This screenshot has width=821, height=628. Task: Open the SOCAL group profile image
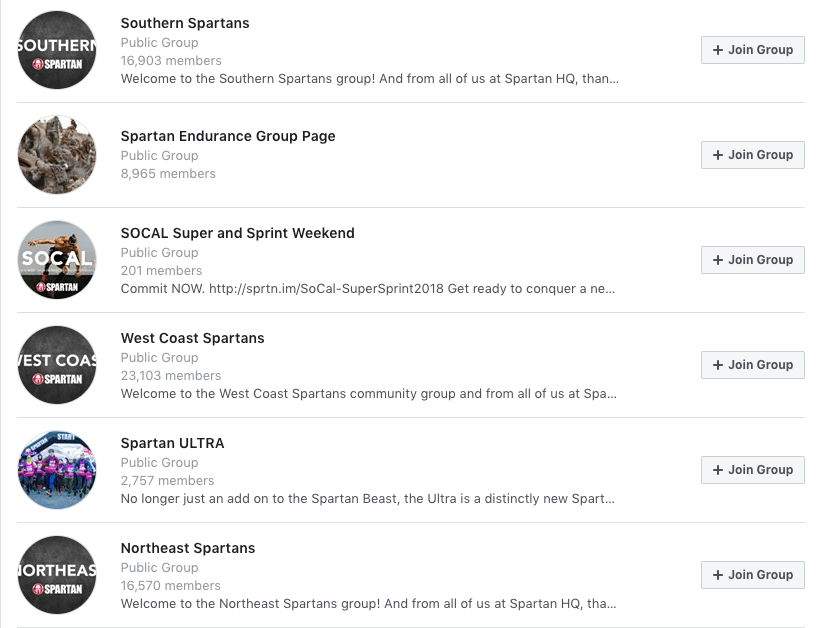click(x=57, y=260)
